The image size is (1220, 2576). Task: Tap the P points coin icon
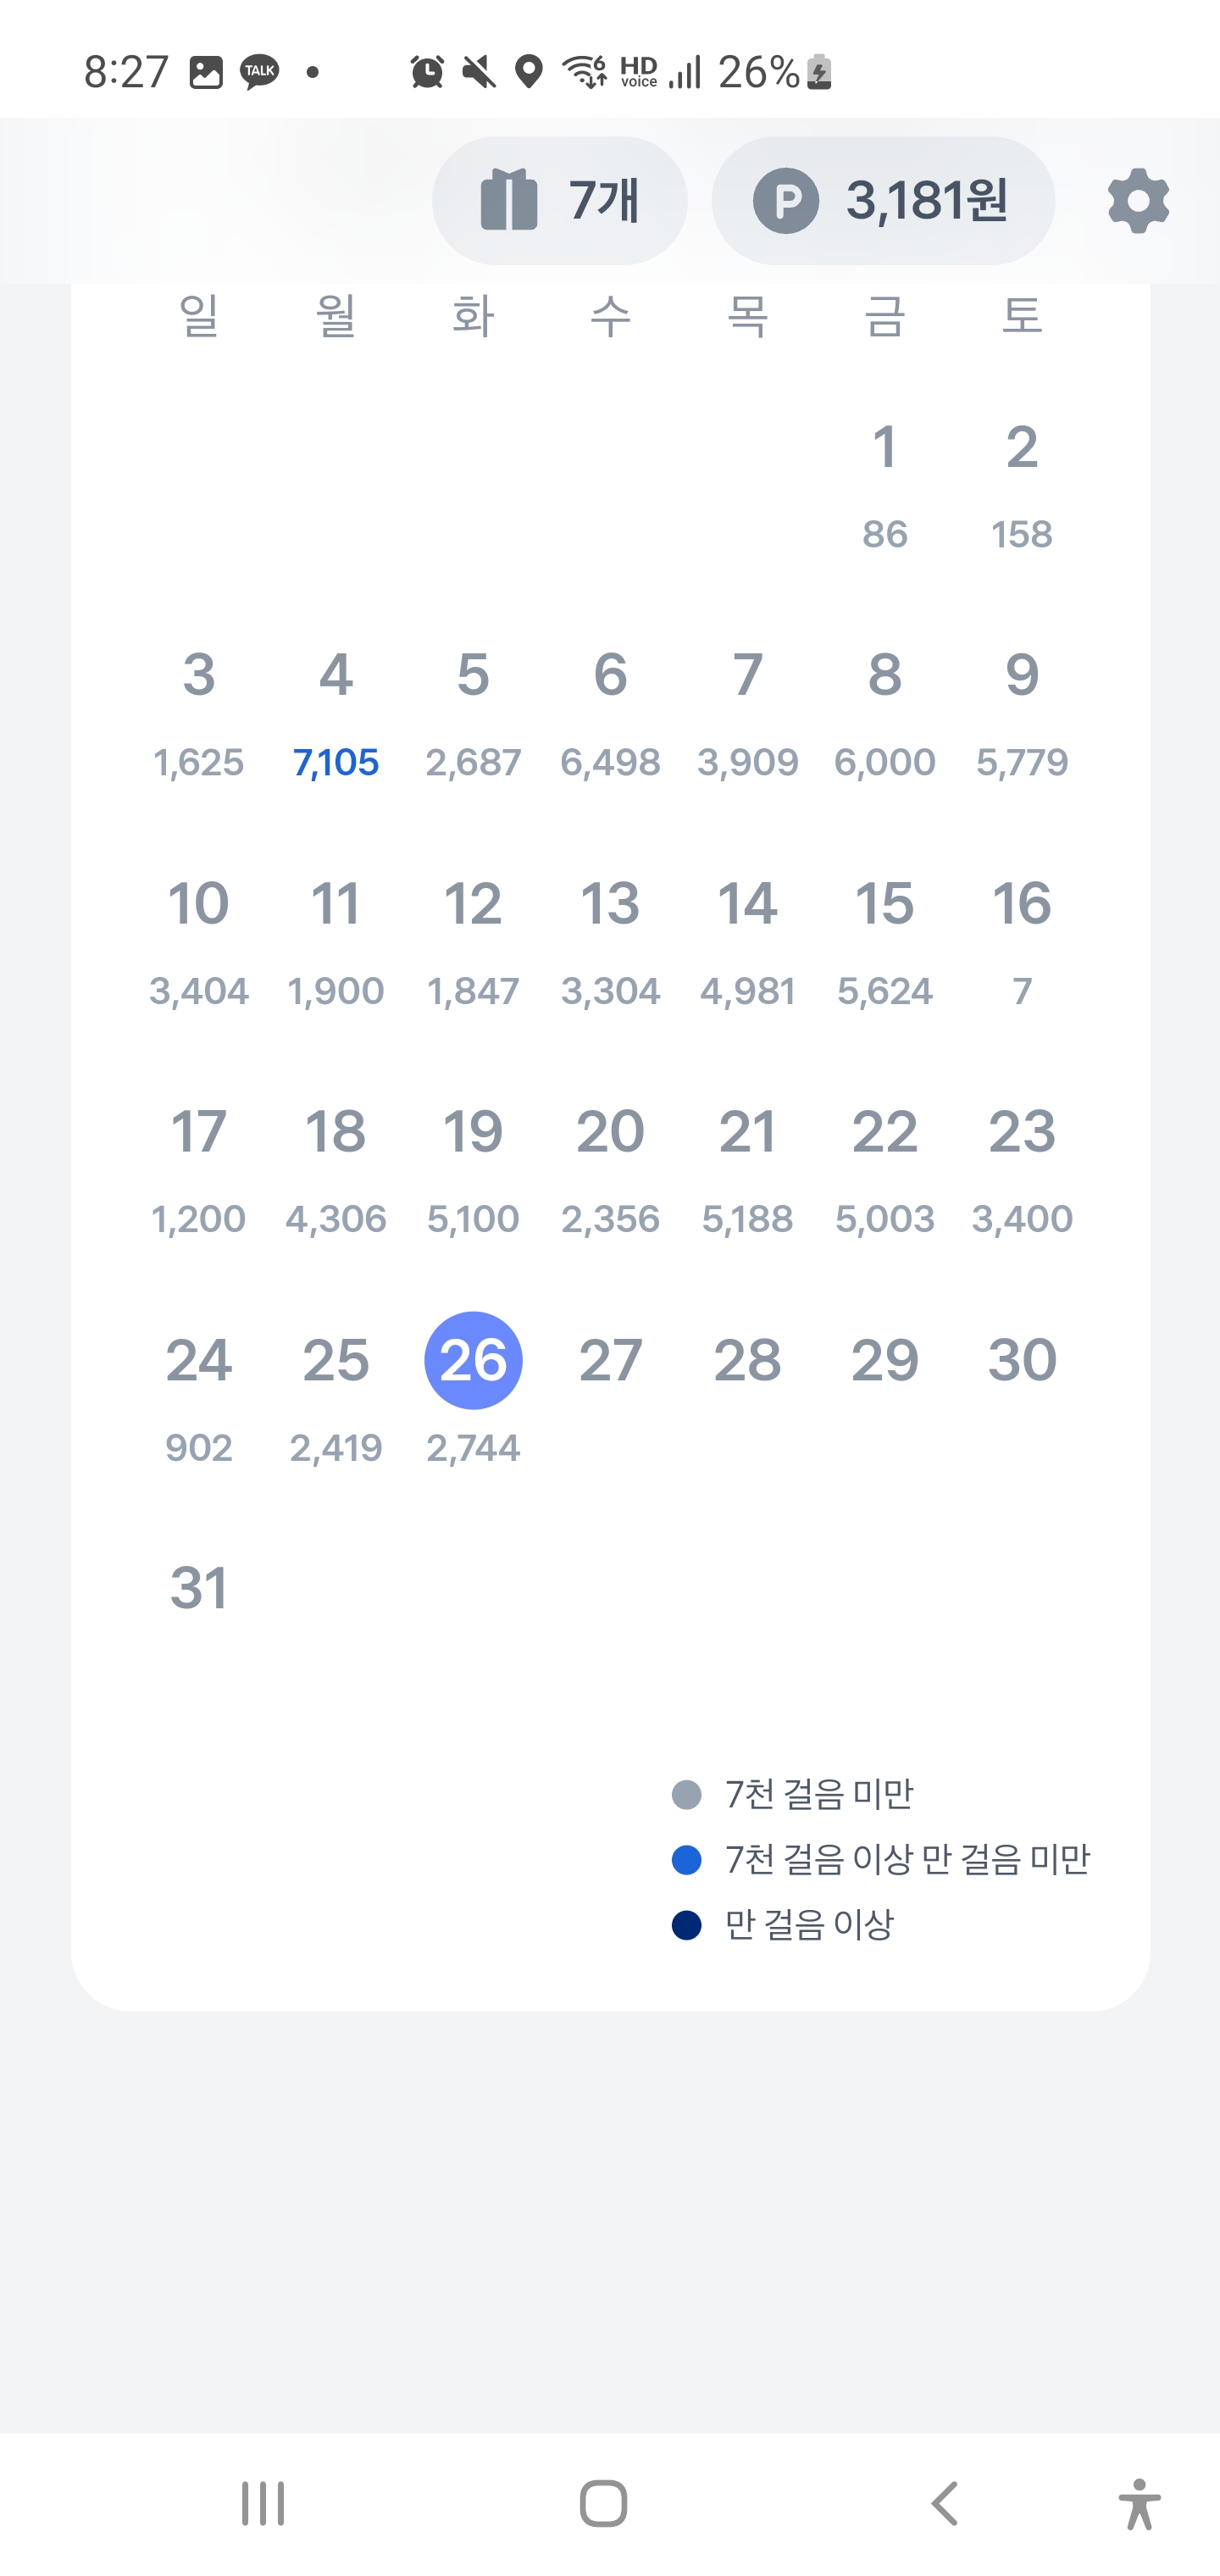pos(785,201)
